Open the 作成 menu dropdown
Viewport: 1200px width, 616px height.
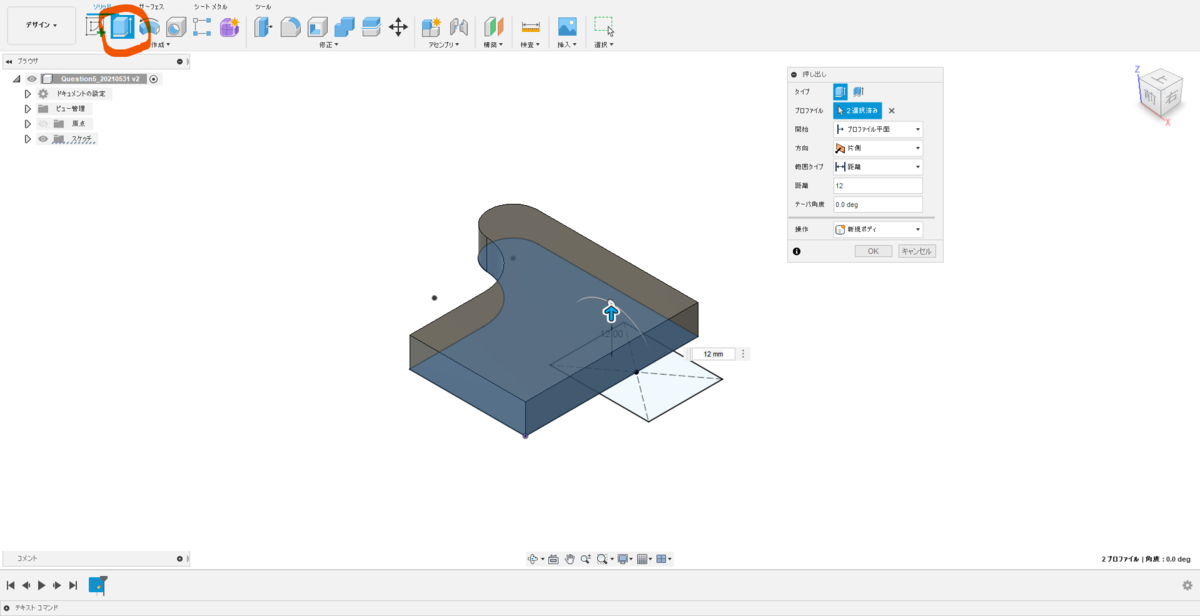pyautogui.click(x=159, y=44)
